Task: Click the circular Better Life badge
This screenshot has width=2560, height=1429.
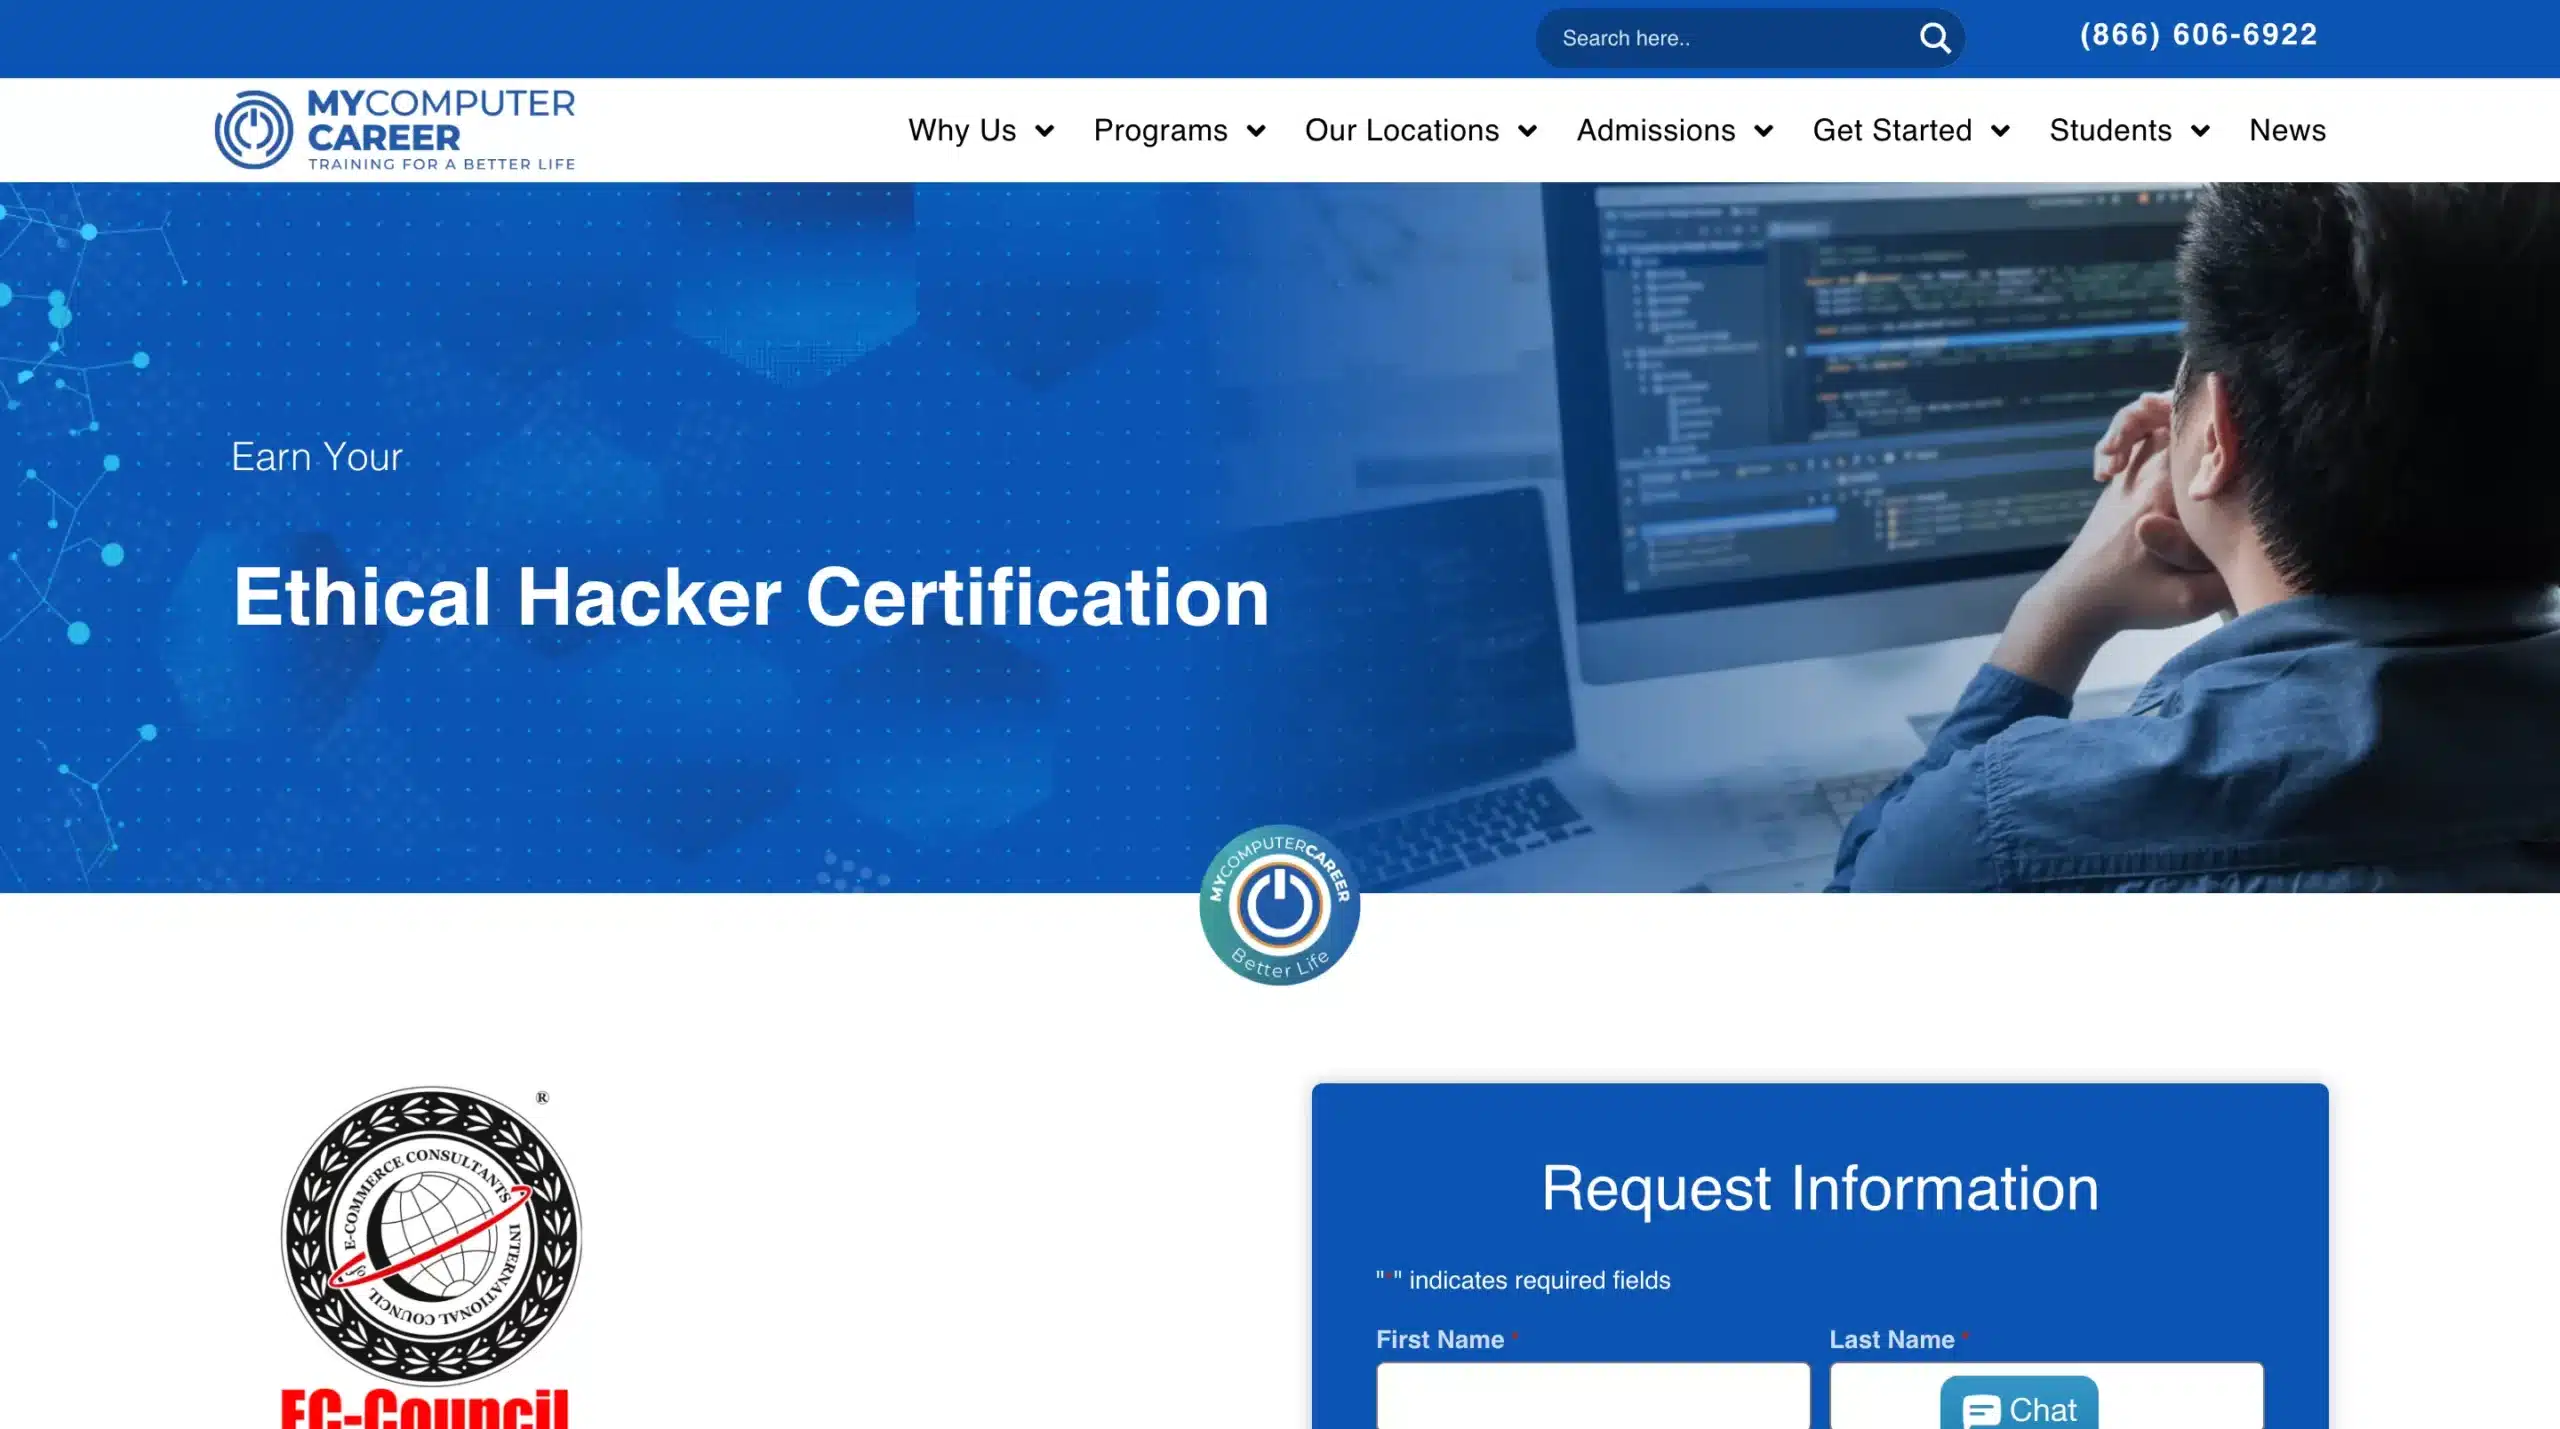Action: point(1279,905)
